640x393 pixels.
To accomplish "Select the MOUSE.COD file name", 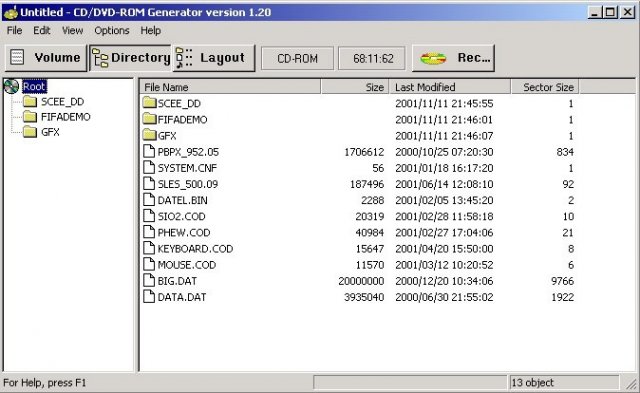I will (x=187, y=265).
